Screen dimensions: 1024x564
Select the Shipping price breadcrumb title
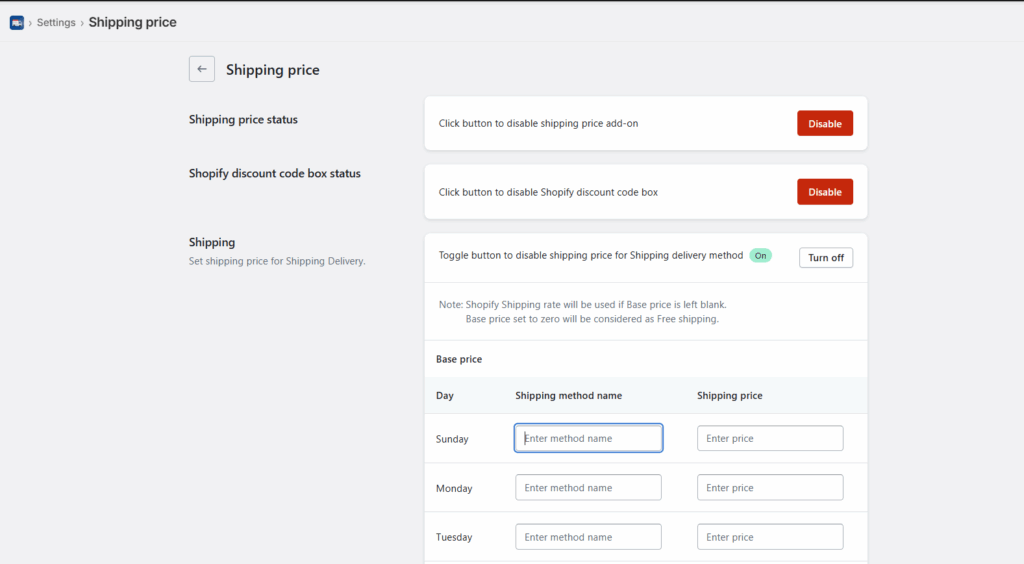tap(132, 22)
